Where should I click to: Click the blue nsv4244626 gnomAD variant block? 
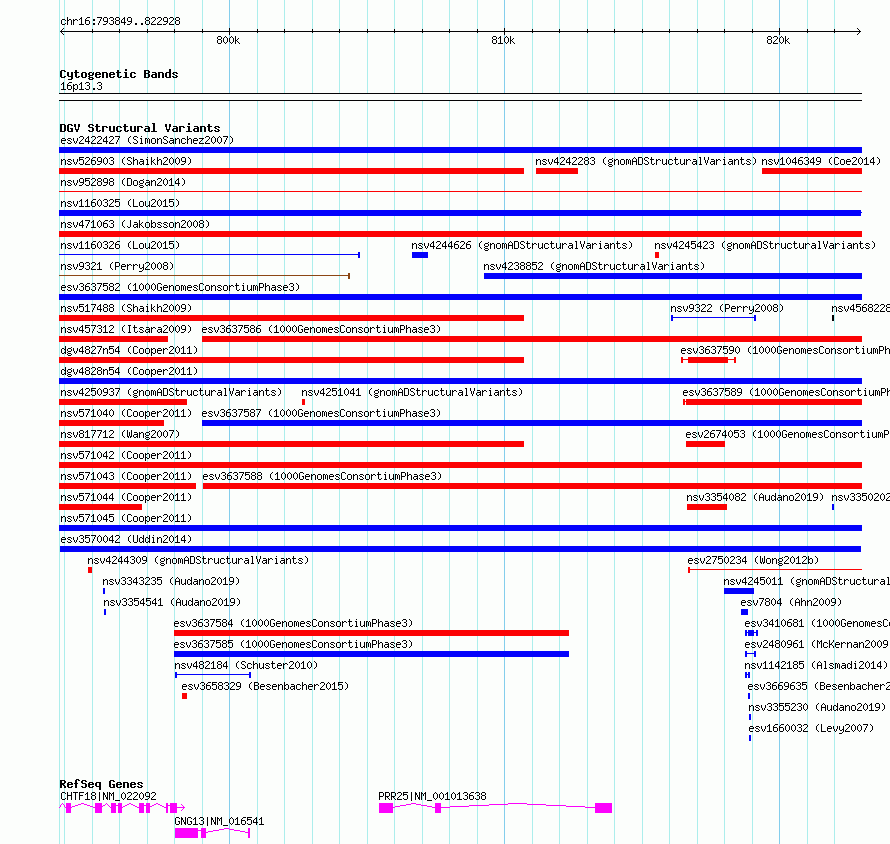(420, 255)
